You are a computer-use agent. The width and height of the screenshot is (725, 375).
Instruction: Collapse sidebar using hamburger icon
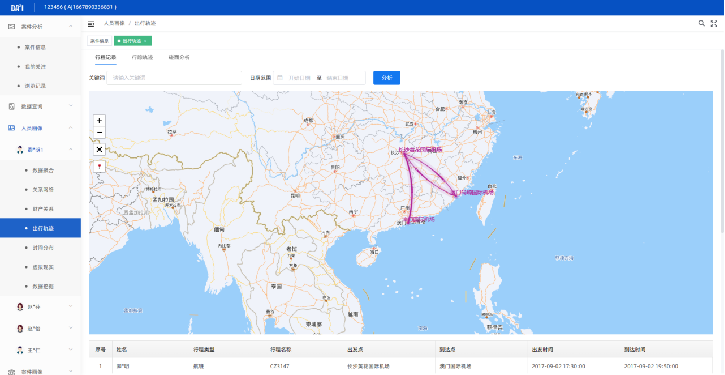point(91,24)
